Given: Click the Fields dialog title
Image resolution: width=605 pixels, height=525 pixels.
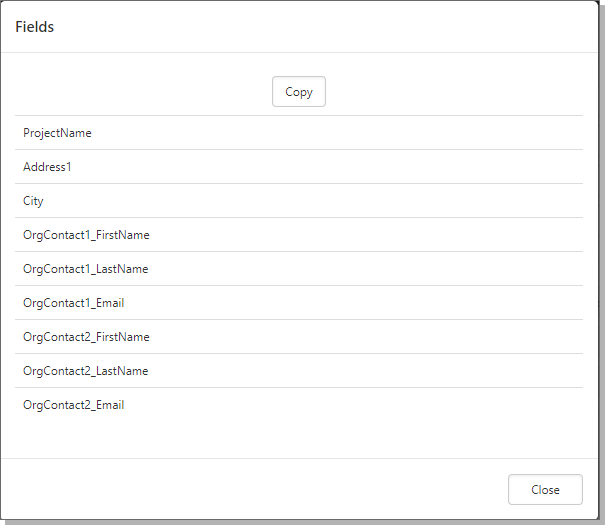Looking at the screenshot, I should [x=35, y=27].
